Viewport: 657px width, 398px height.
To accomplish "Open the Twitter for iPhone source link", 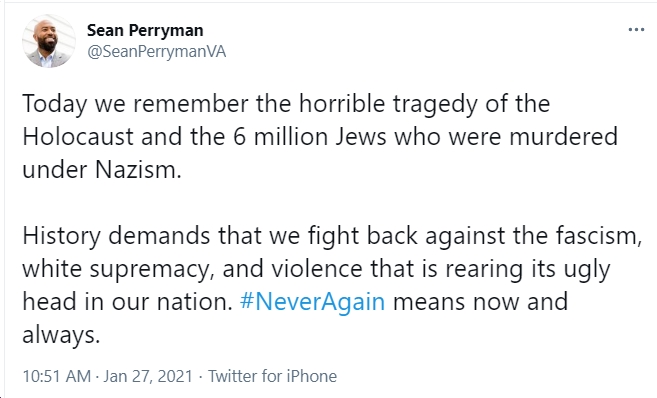I will 272,376.
